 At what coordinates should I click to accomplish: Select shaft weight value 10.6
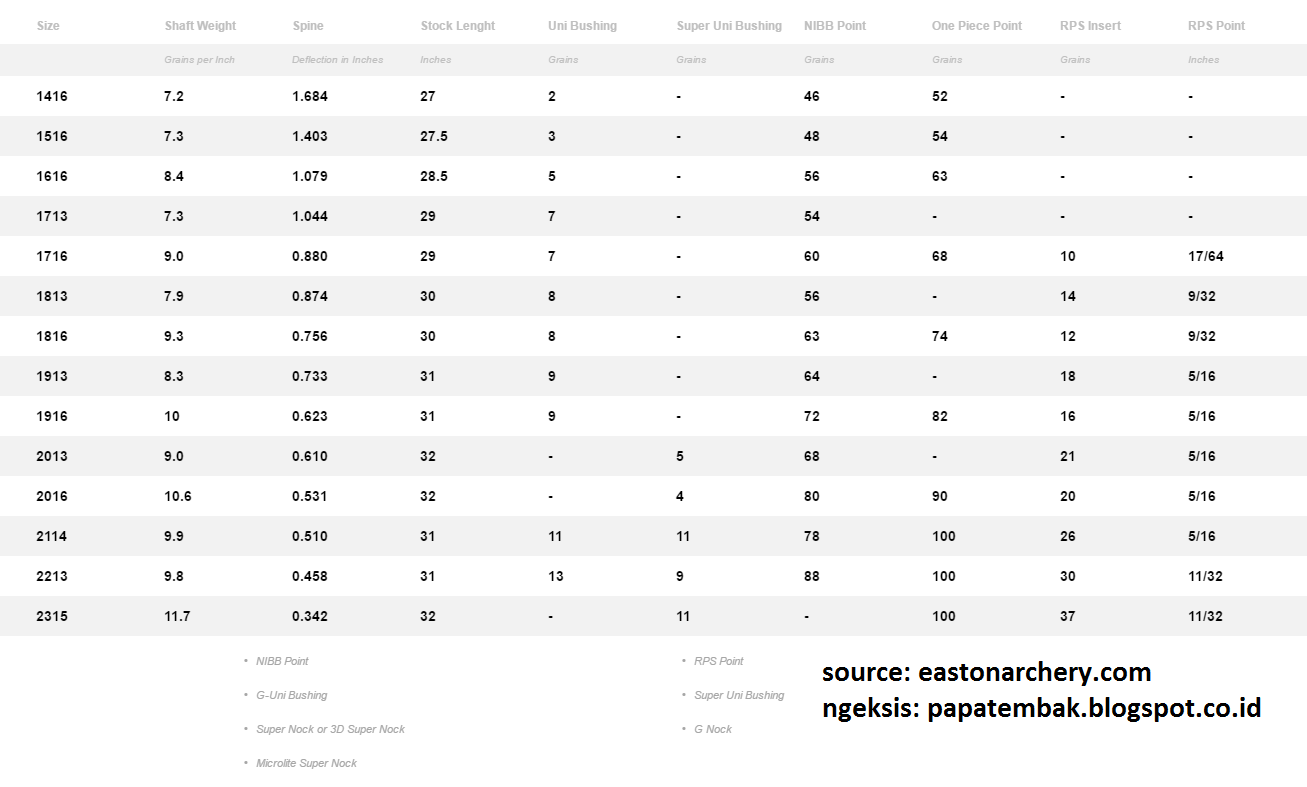pos(178,497)
